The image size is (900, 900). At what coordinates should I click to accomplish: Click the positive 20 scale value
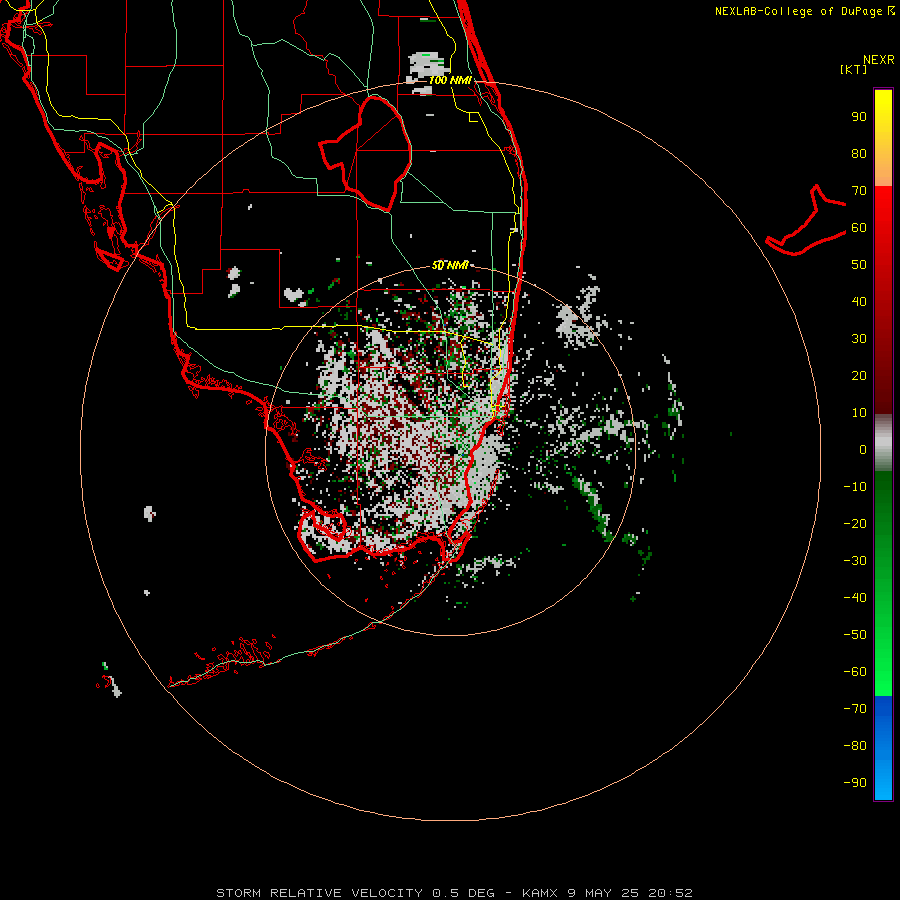[859, 376]
